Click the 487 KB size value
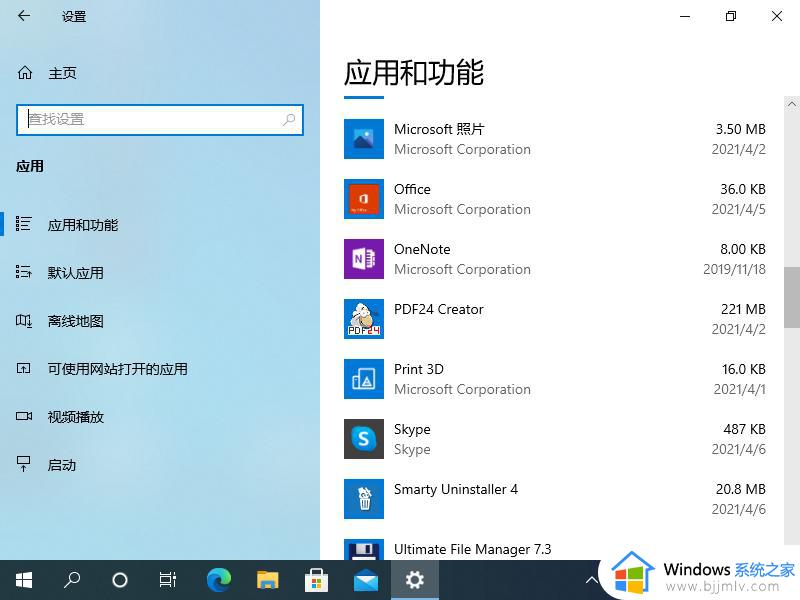 (744, 429)
